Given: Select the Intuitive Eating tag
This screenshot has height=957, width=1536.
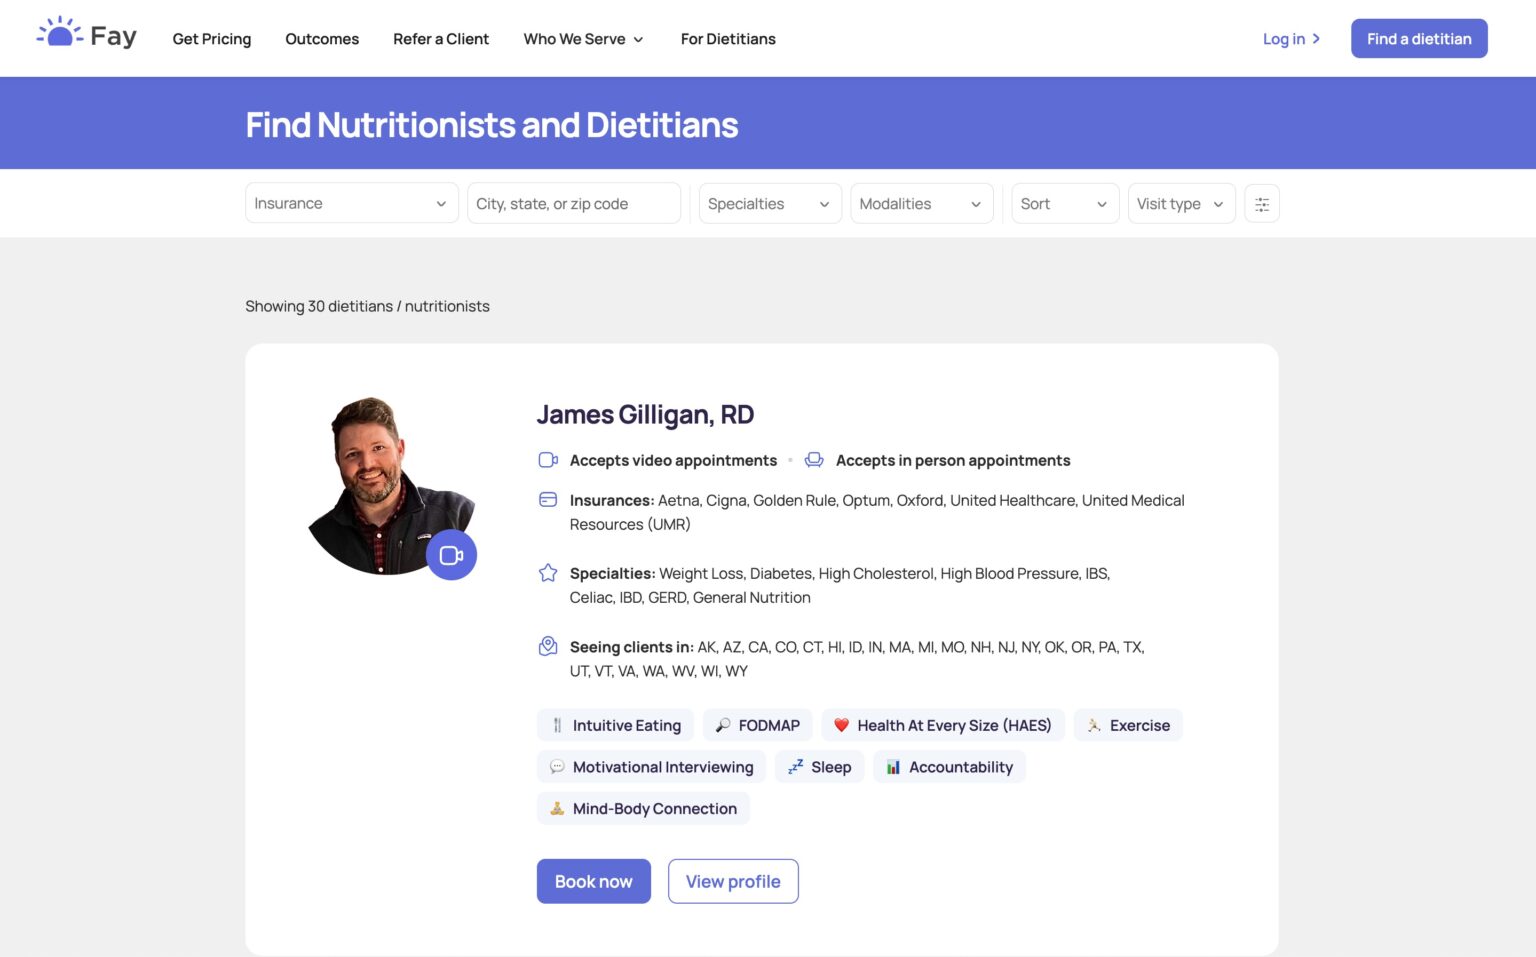Looking at the screenshot, I should pyautogui.click(x=615, y=726).
